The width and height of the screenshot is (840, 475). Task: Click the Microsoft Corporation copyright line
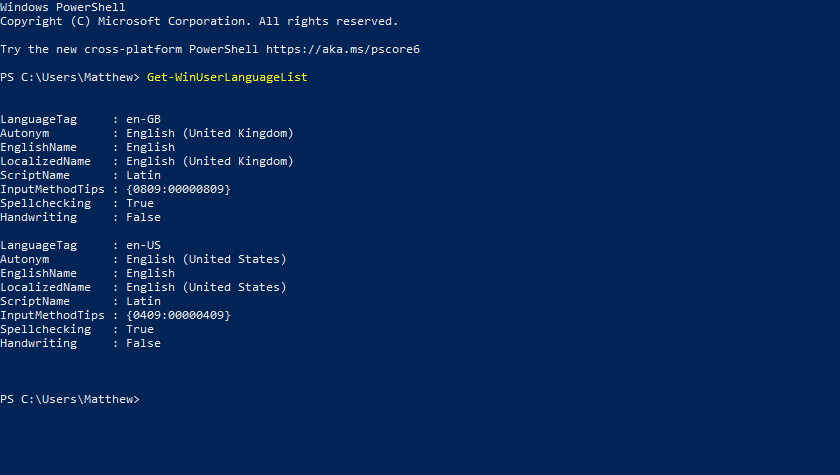click(199, 21)
